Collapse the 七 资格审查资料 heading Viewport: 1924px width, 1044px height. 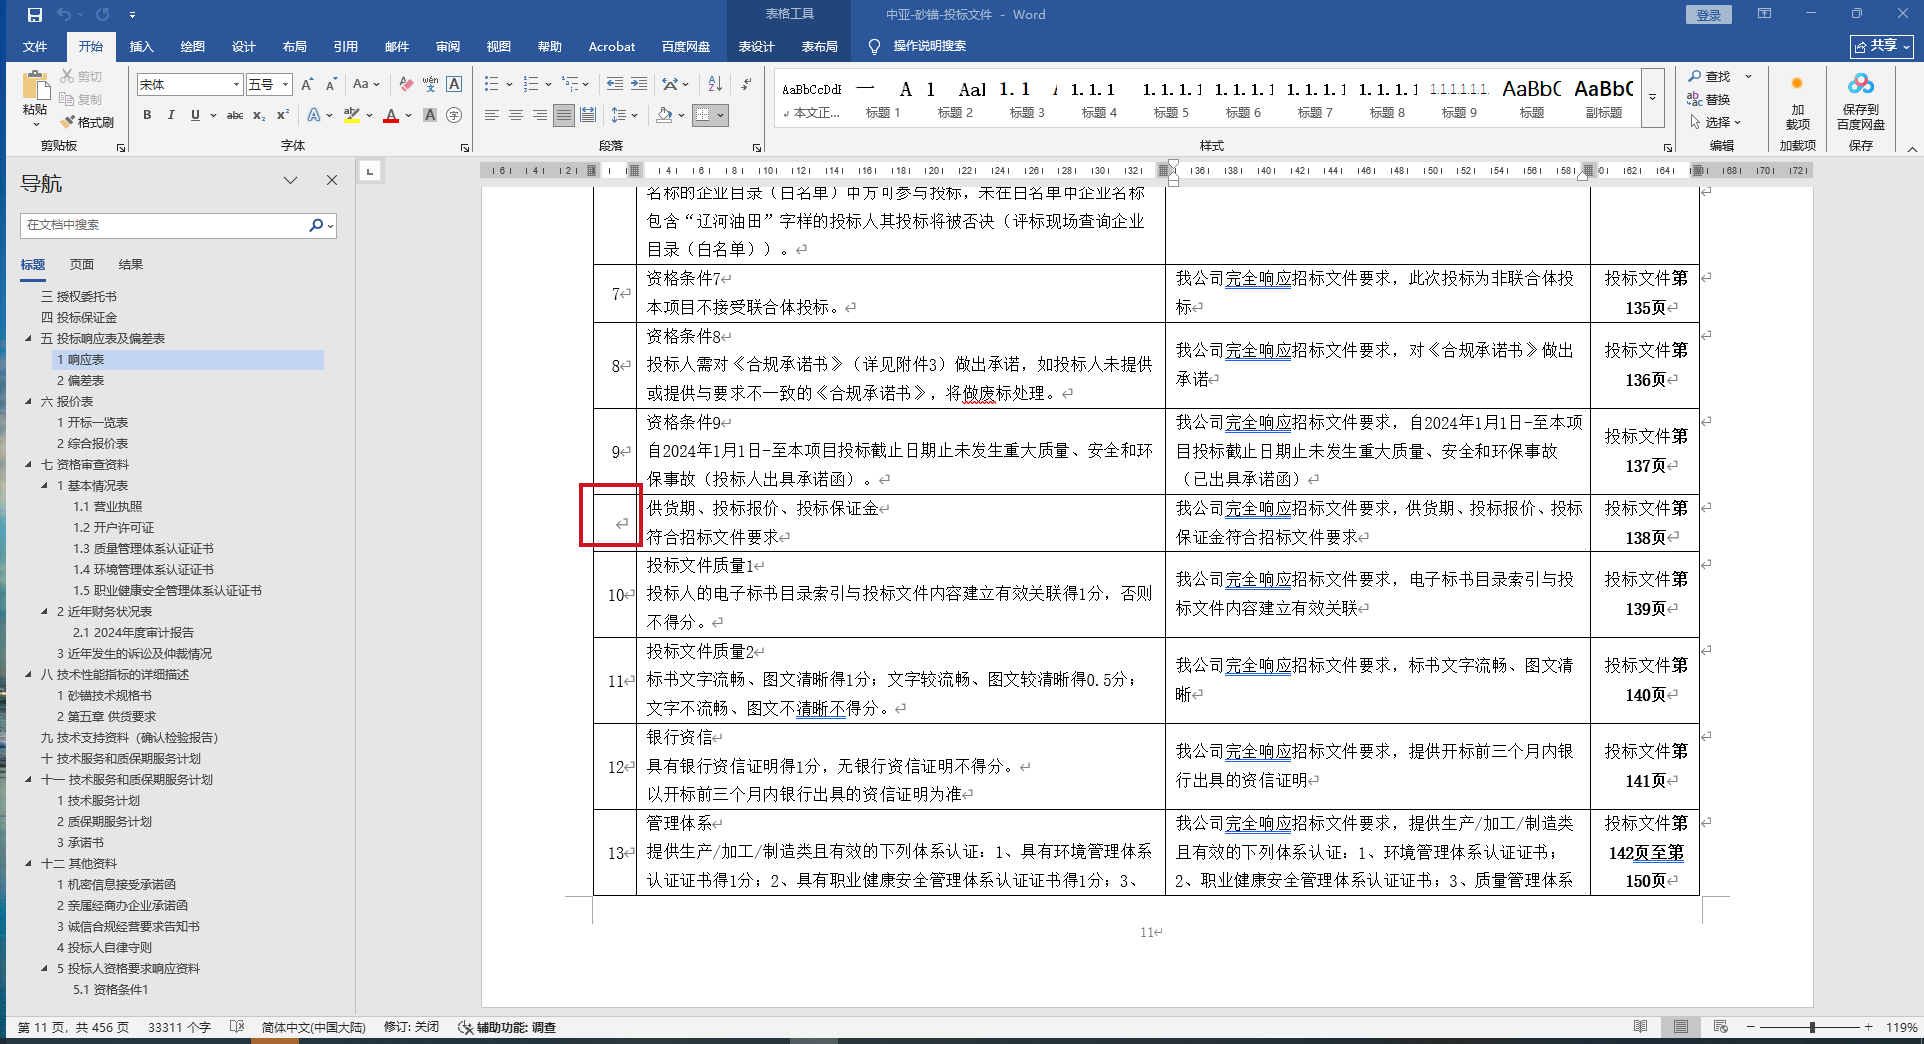(x=29, y=465)
